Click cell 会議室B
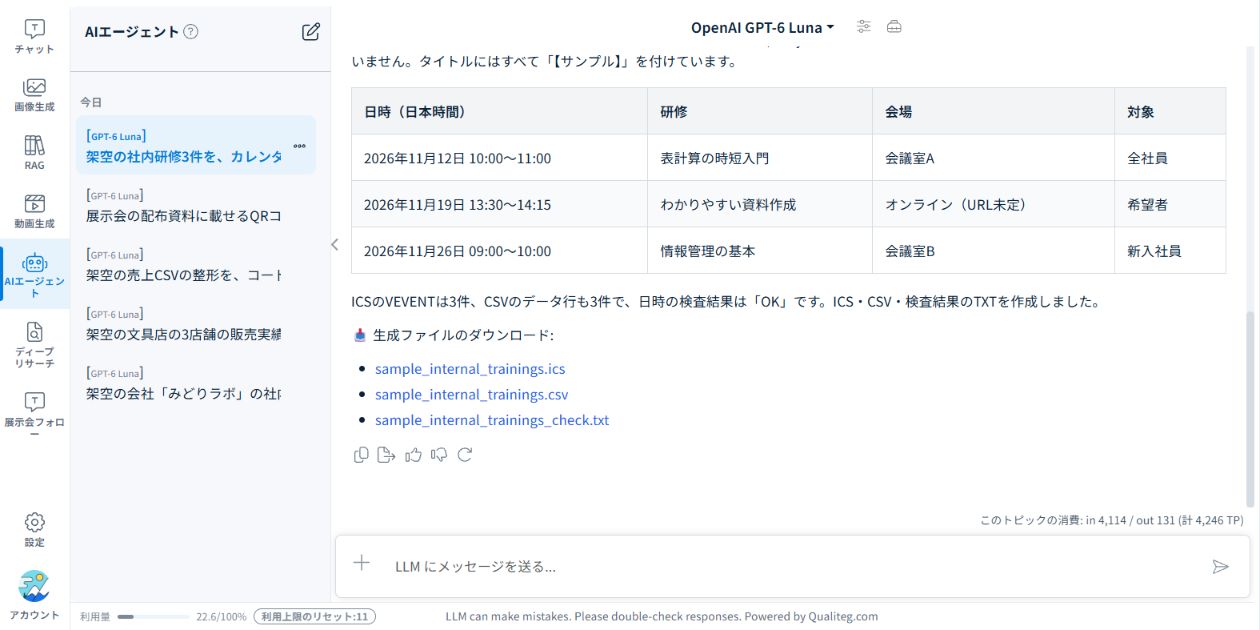Screen dimensions: 1260x630 [x=993, y=251]
